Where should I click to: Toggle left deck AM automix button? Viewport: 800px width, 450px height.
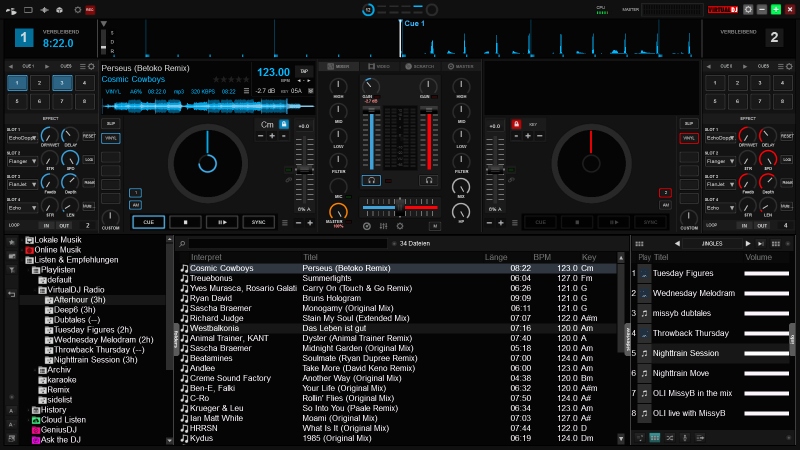point(135,205)
